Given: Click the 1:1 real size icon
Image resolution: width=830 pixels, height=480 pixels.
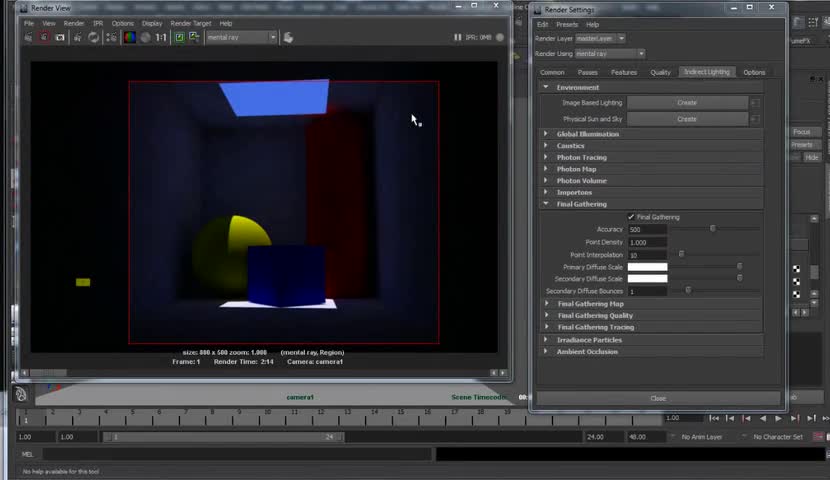Looking at the screenshot, I should tap(161, 38).
